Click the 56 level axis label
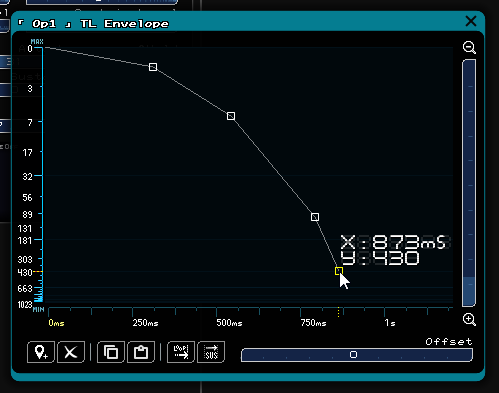 pyautogui.click(x=27, y=197)
